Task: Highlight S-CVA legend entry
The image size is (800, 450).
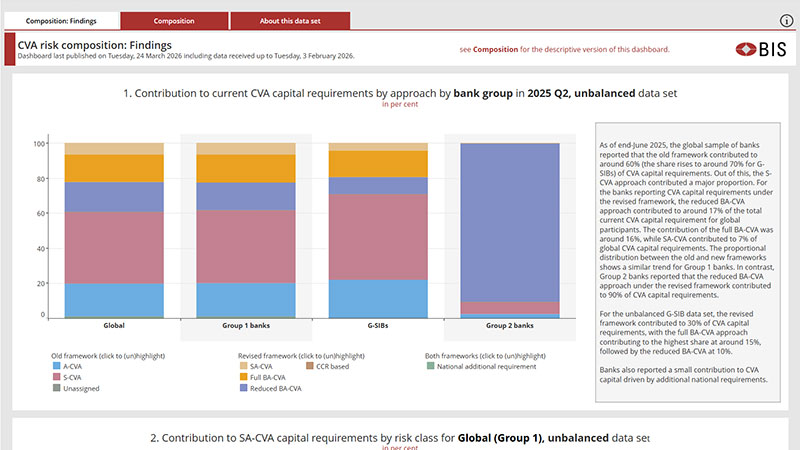Action: (67, 377)
